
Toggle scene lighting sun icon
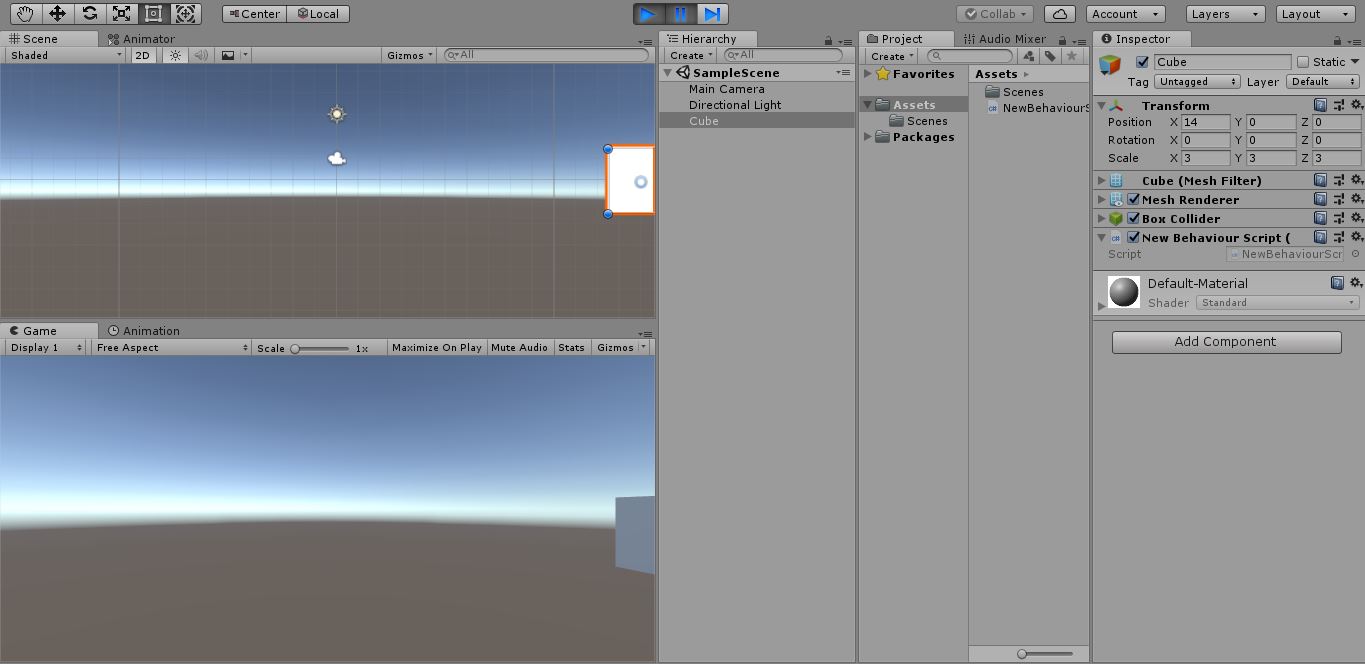(x=176, y=56)
